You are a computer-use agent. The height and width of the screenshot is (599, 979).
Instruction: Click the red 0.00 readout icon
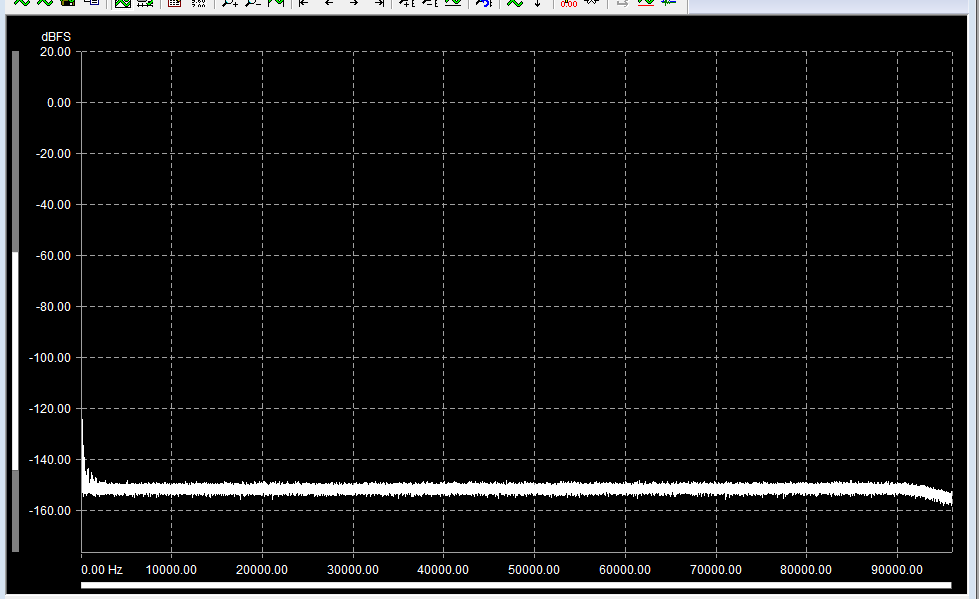pos(568,3)
